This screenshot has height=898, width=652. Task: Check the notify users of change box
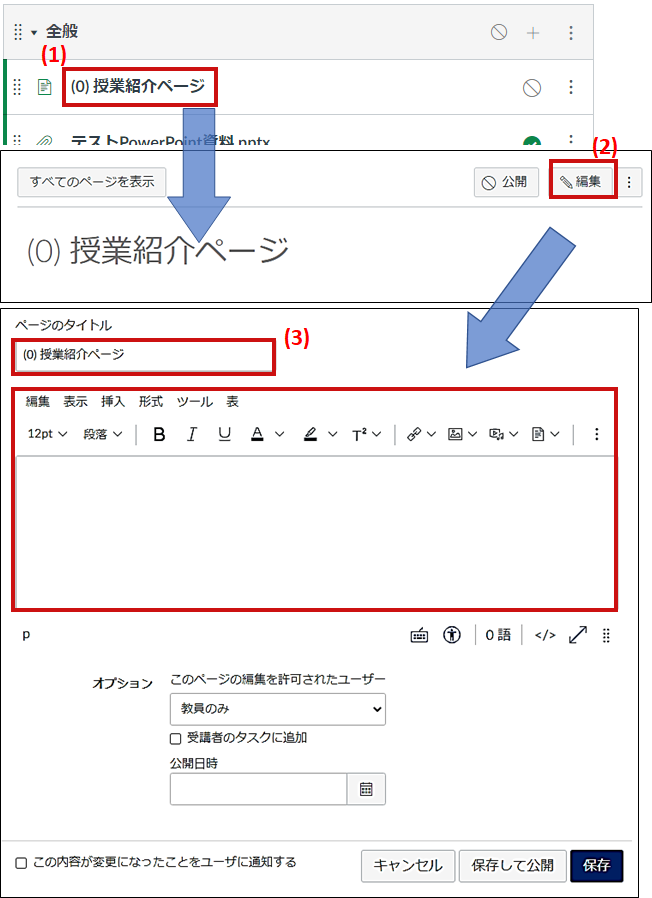21,863
